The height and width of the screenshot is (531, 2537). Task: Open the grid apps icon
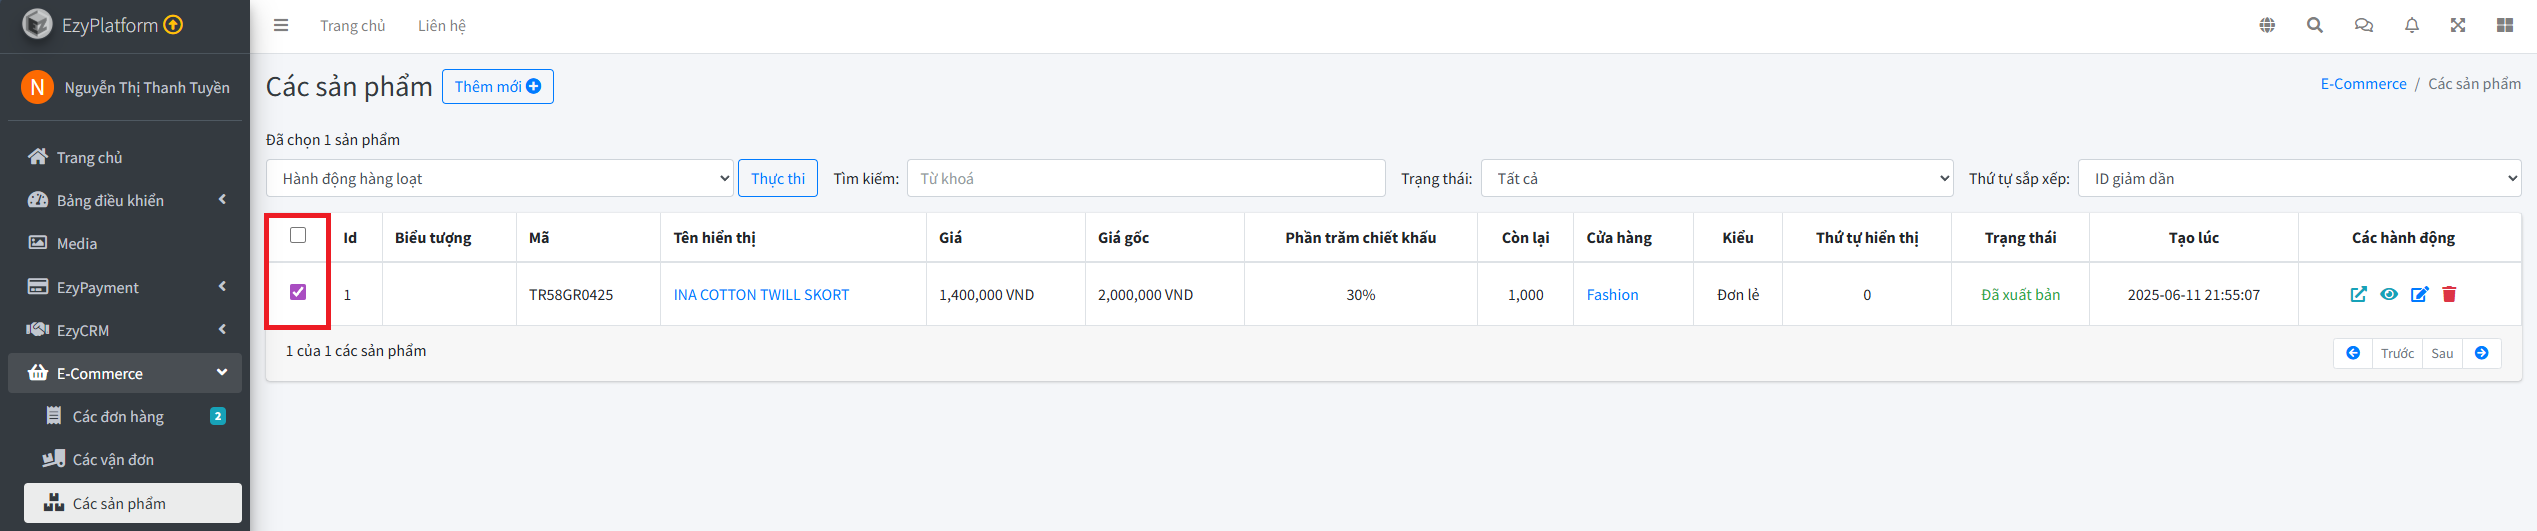[2504, 26]
